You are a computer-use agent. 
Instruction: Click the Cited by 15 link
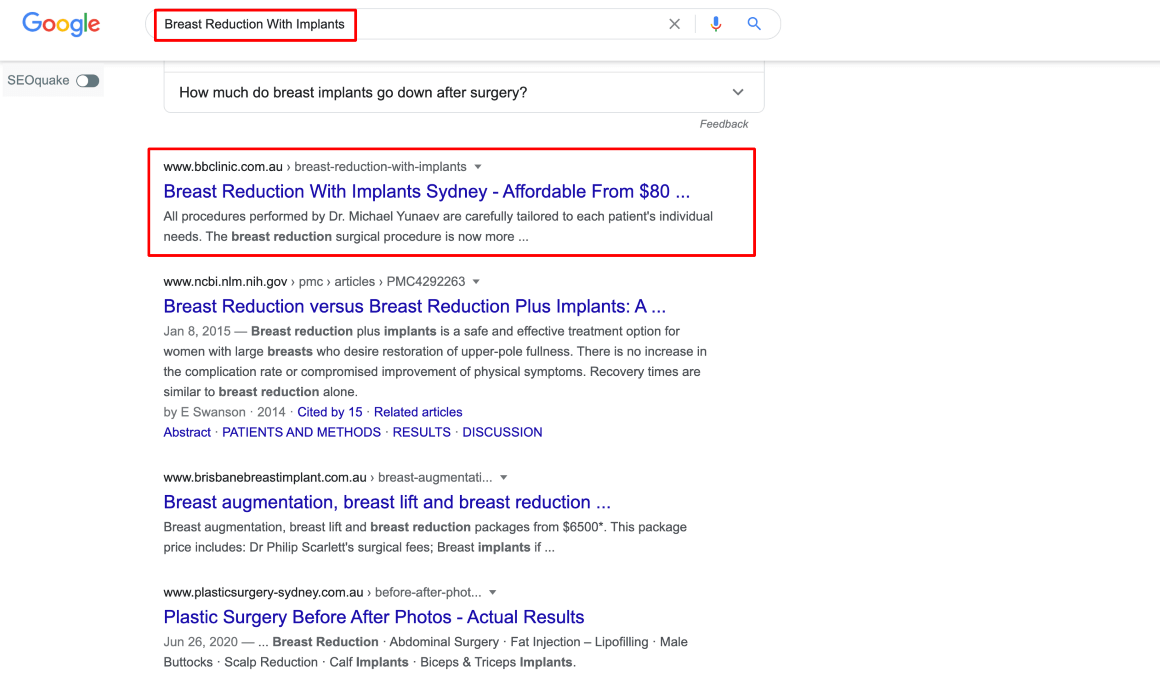click(330, 412)
